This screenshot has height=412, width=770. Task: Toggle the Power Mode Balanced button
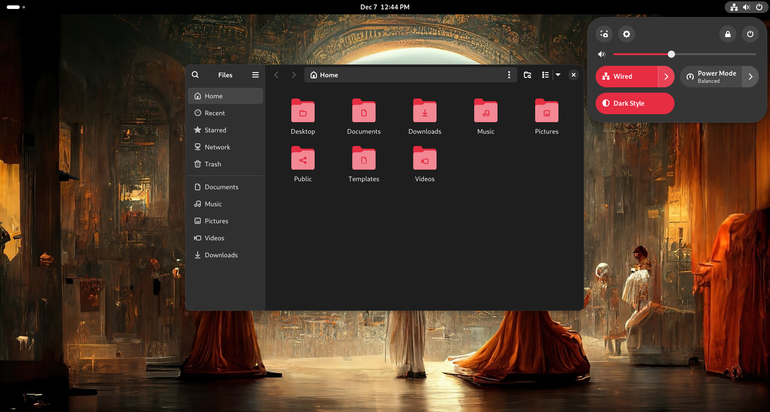click(x=711, y=77)
